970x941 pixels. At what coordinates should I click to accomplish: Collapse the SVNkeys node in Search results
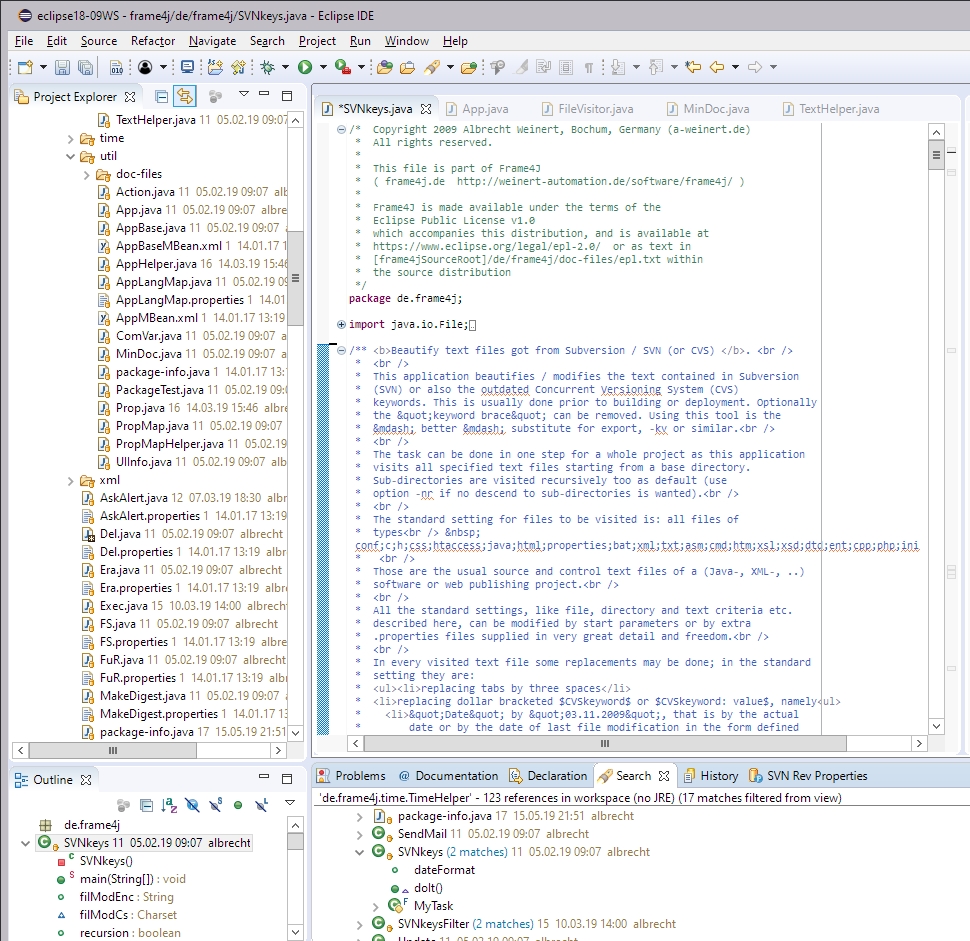[359, 852]
